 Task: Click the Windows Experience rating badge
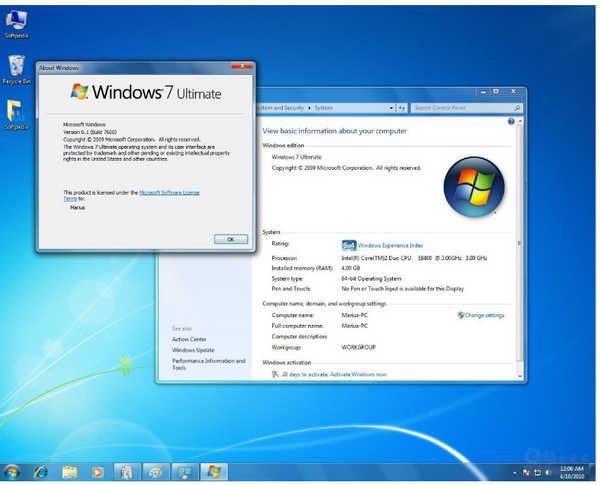click(349, 245)
